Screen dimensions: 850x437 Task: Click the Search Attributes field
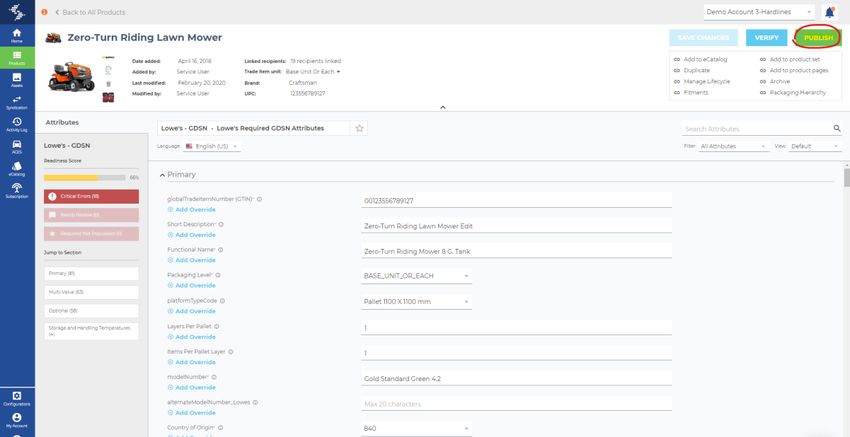pyautogui.click(x=757, y=129)
